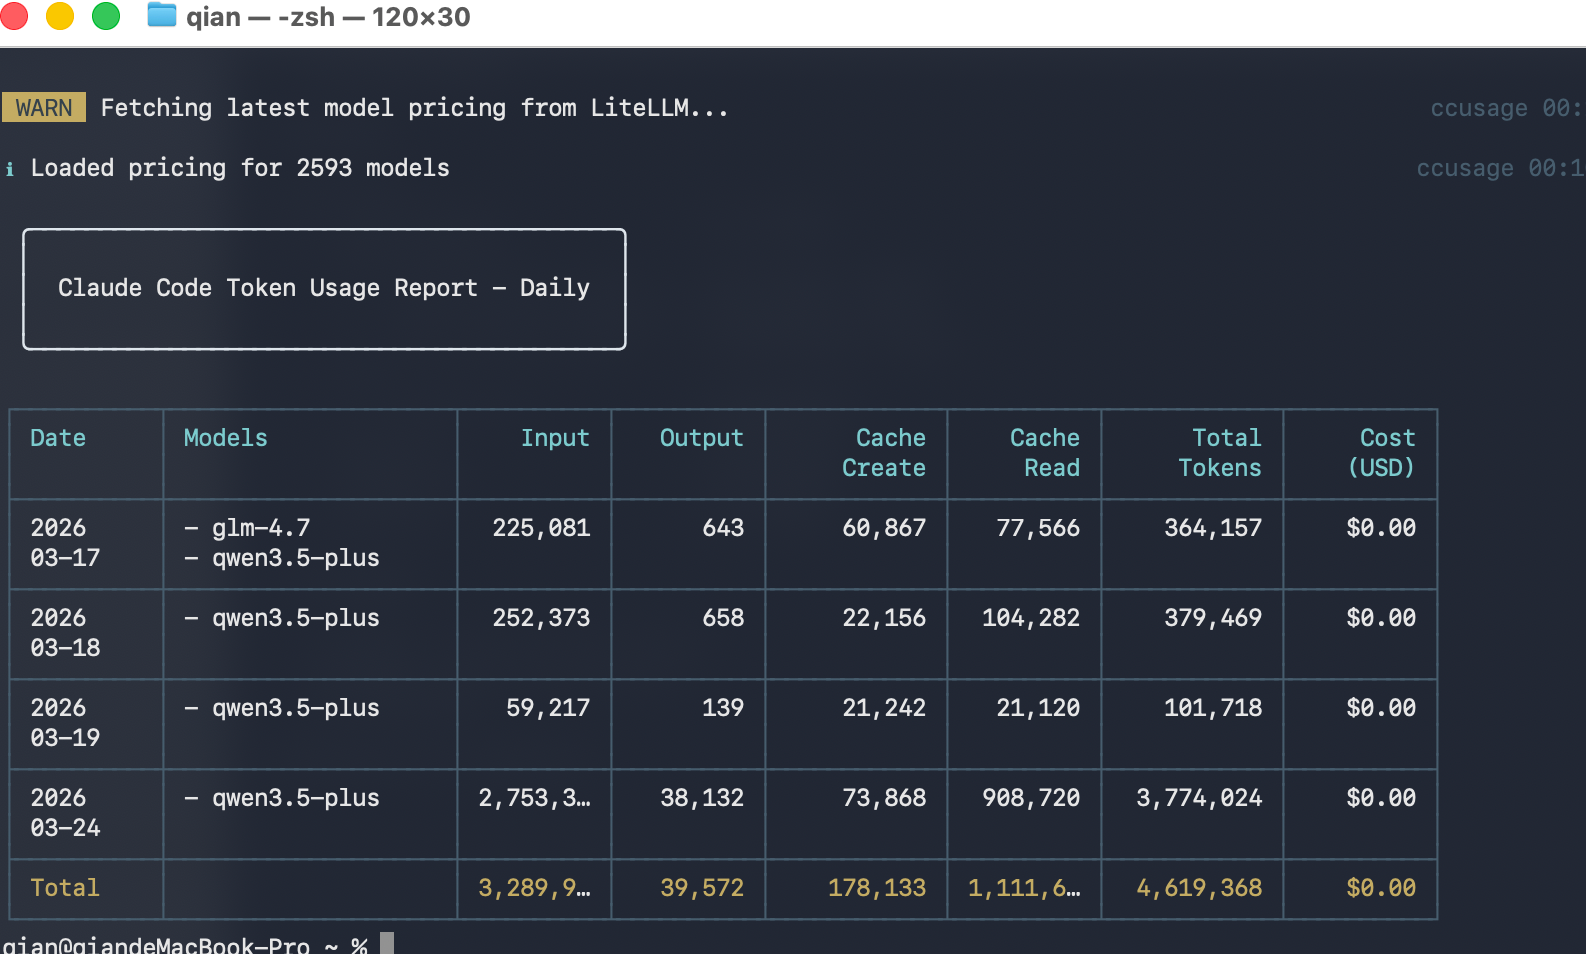Click 'Fetching latest model pricing from LiteLLM...' line
Viewport: 1586px width, 954px height.
tap(414, 108)
